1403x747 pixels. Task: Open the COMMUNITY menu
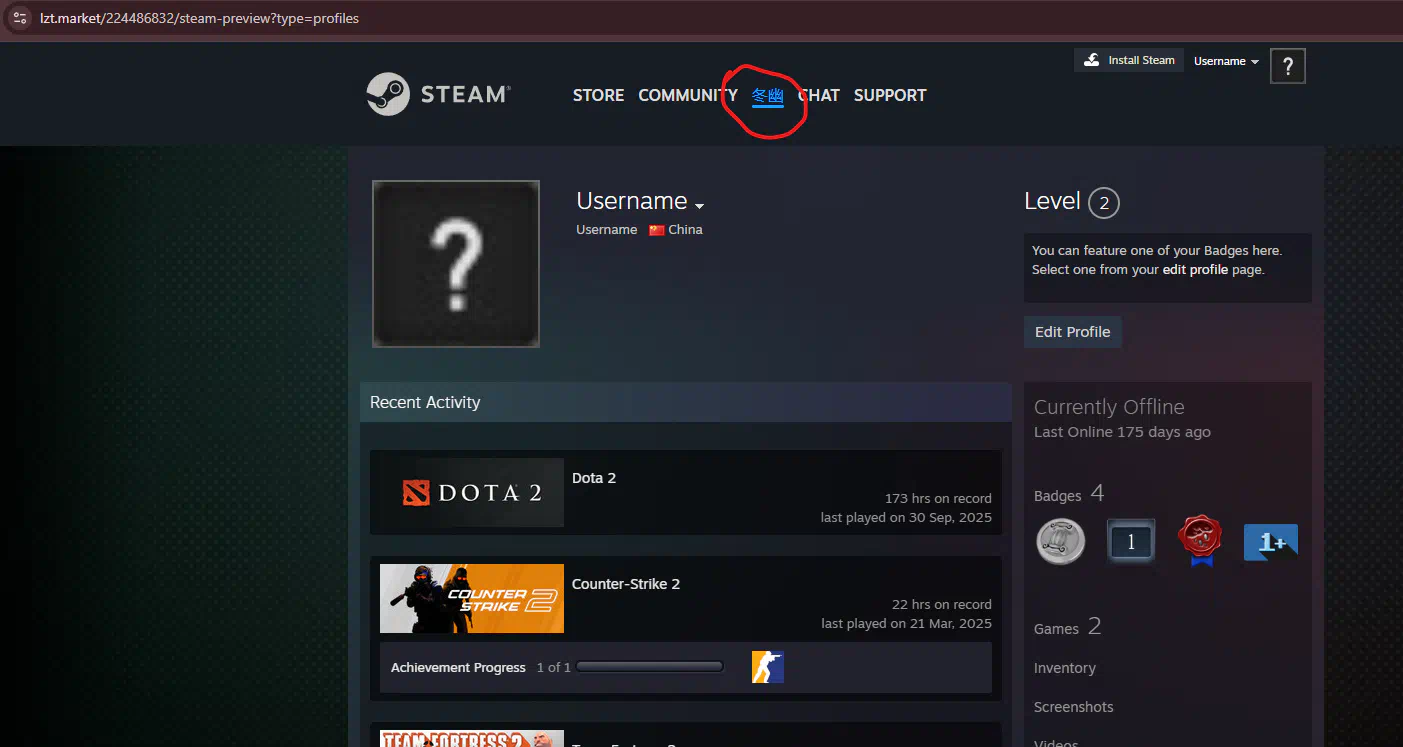coord(687,95)
